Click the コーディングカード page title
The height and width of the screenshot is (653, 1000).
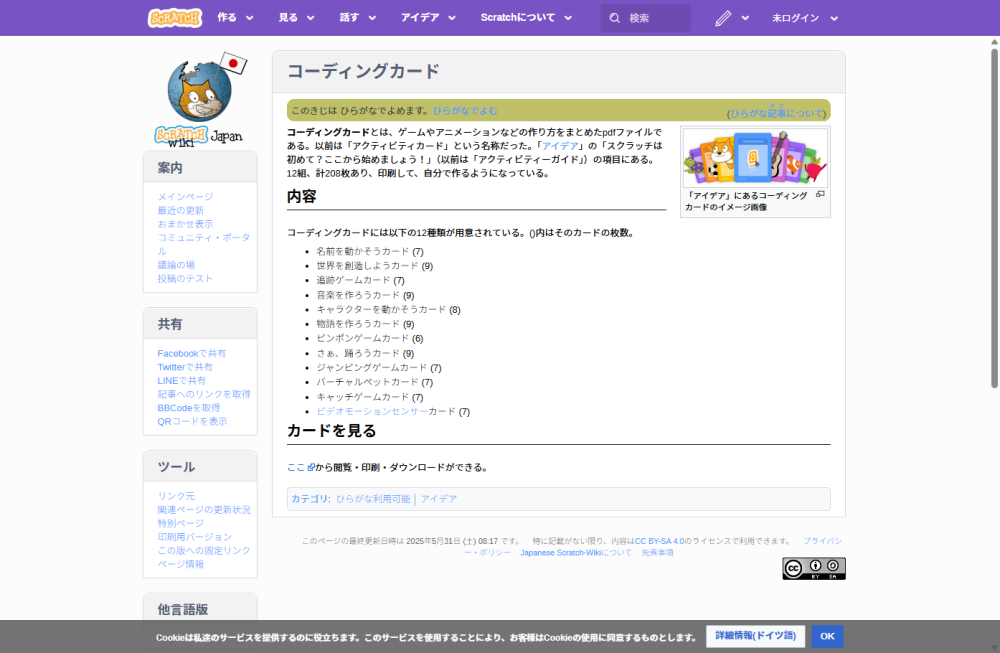(x=364, y=71)
